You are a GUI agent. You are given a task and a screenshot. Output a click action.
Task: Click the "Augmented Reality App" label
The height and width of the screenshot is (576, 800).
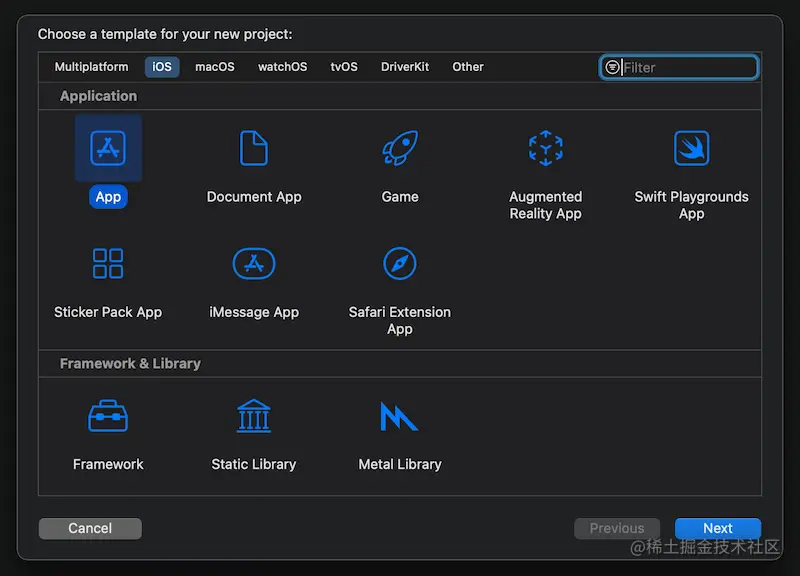[545, 205]
